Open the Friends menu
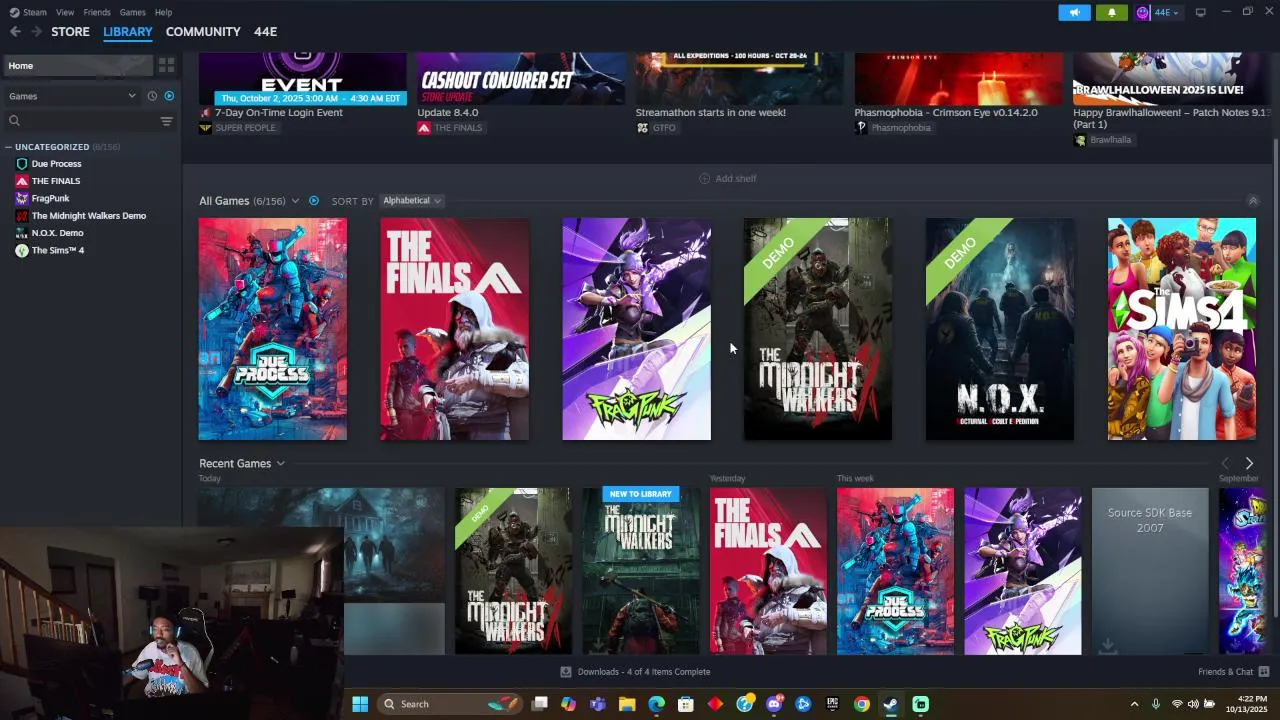1280x720 pixels. (97, 12)
